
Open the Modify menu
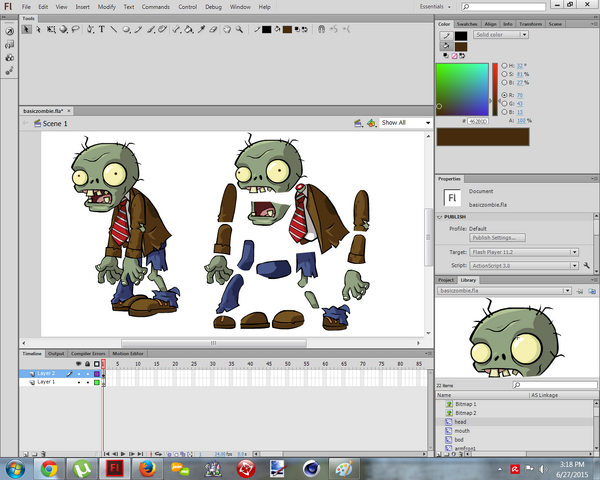[x=106, y=7]
